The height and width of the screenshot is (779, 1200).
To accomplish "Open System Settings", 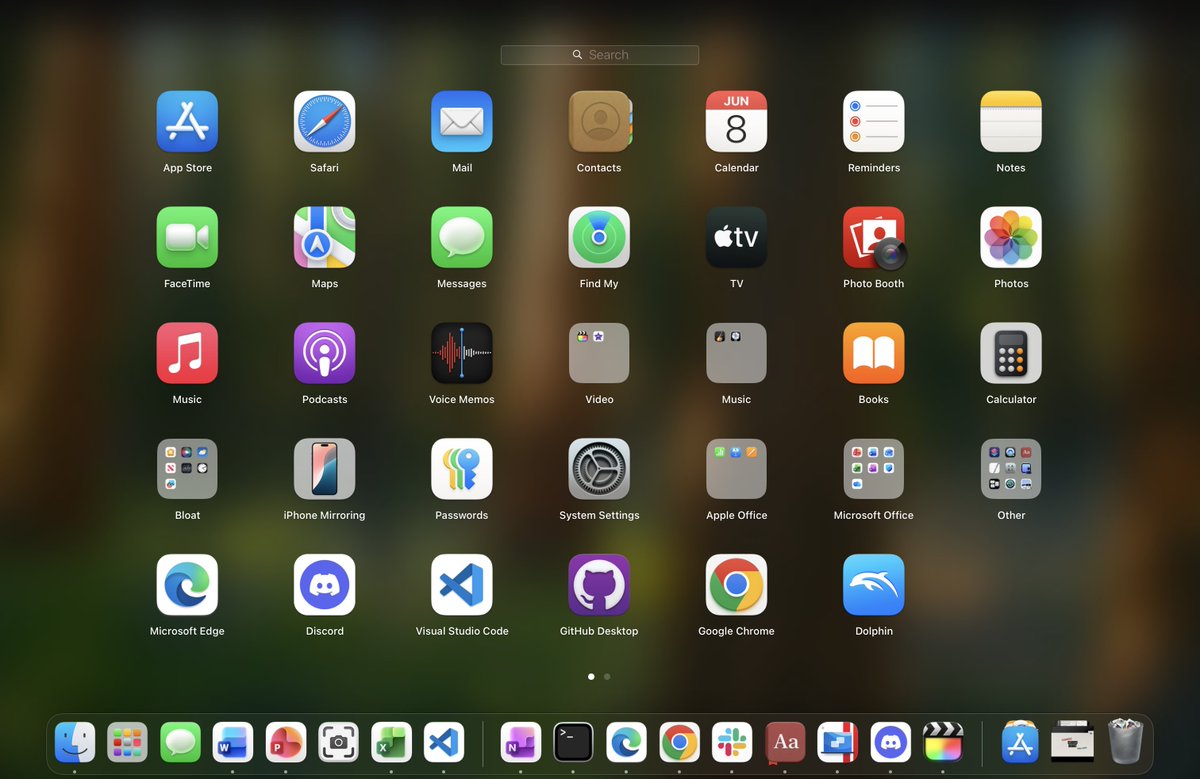I will click(x=599, y=469).
